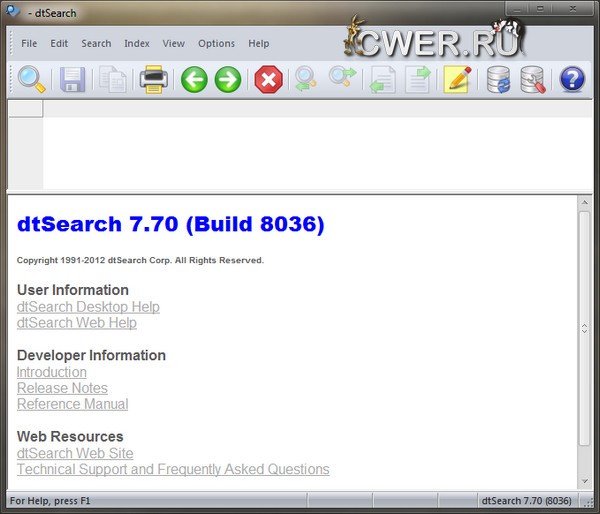
Task: Click the database index refresh icon
Action: (x=498, y=79)
